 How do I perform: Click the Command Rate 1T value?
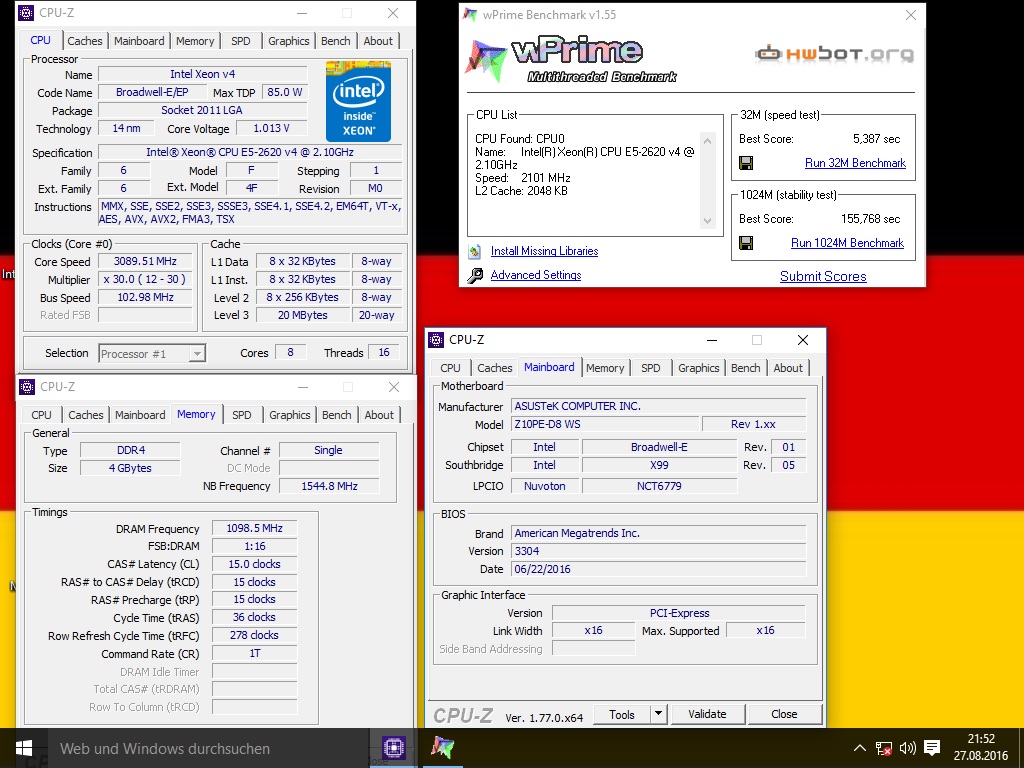(255, 653)
